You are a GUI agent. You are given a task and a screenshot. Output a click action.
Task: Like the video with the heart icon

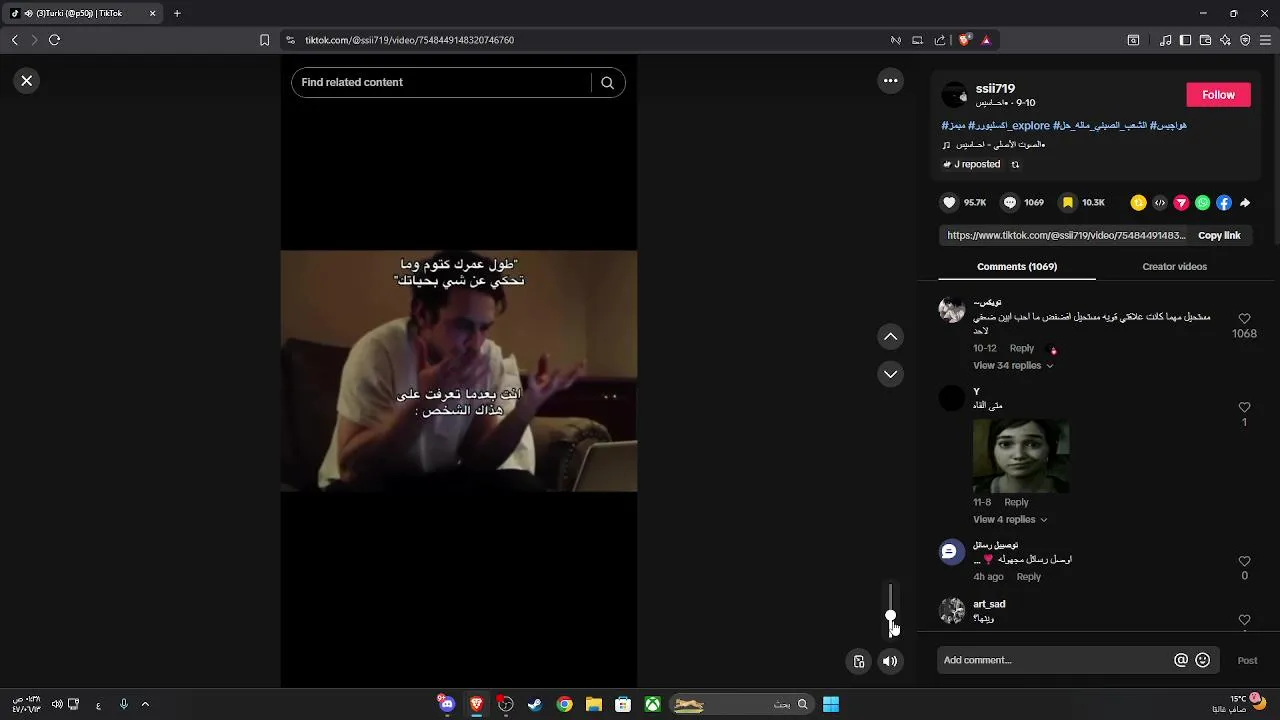pyautogui.click(x=950, y=203)
